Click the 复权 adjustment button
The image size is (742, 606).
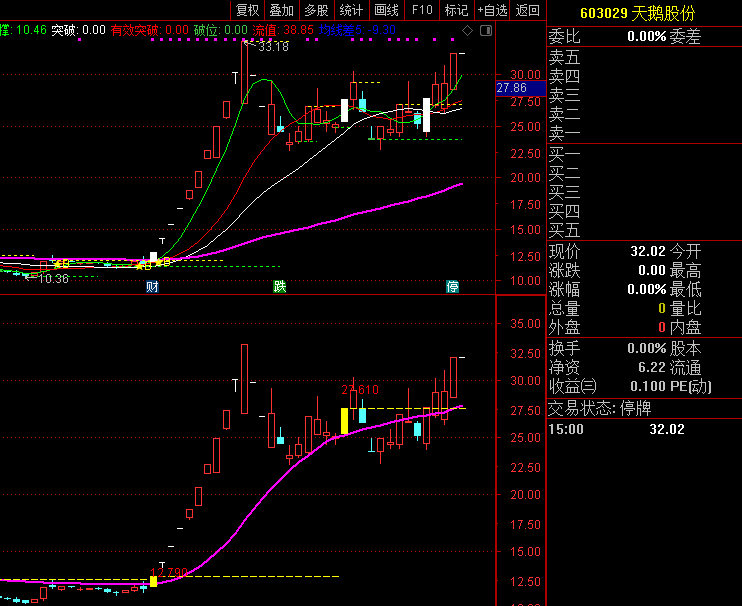pos(247,10)
